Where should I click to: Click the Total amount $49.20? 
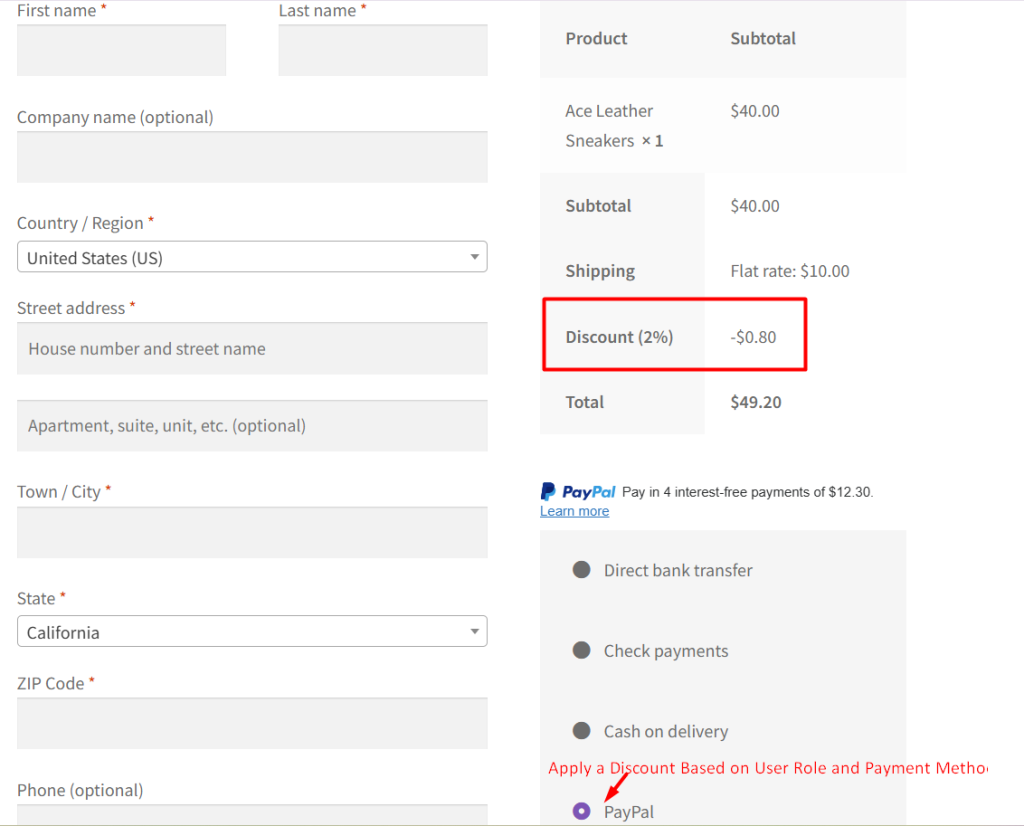click(755, 401)
